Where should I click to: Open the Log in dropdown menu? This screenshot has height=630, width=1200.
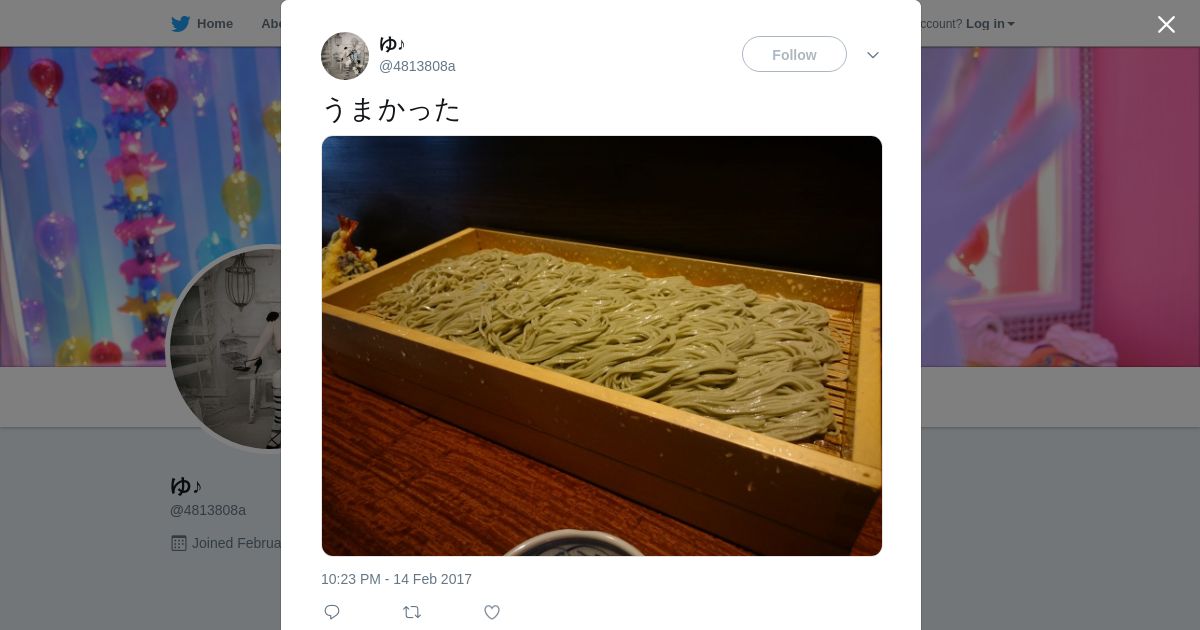tap(990, 24)
